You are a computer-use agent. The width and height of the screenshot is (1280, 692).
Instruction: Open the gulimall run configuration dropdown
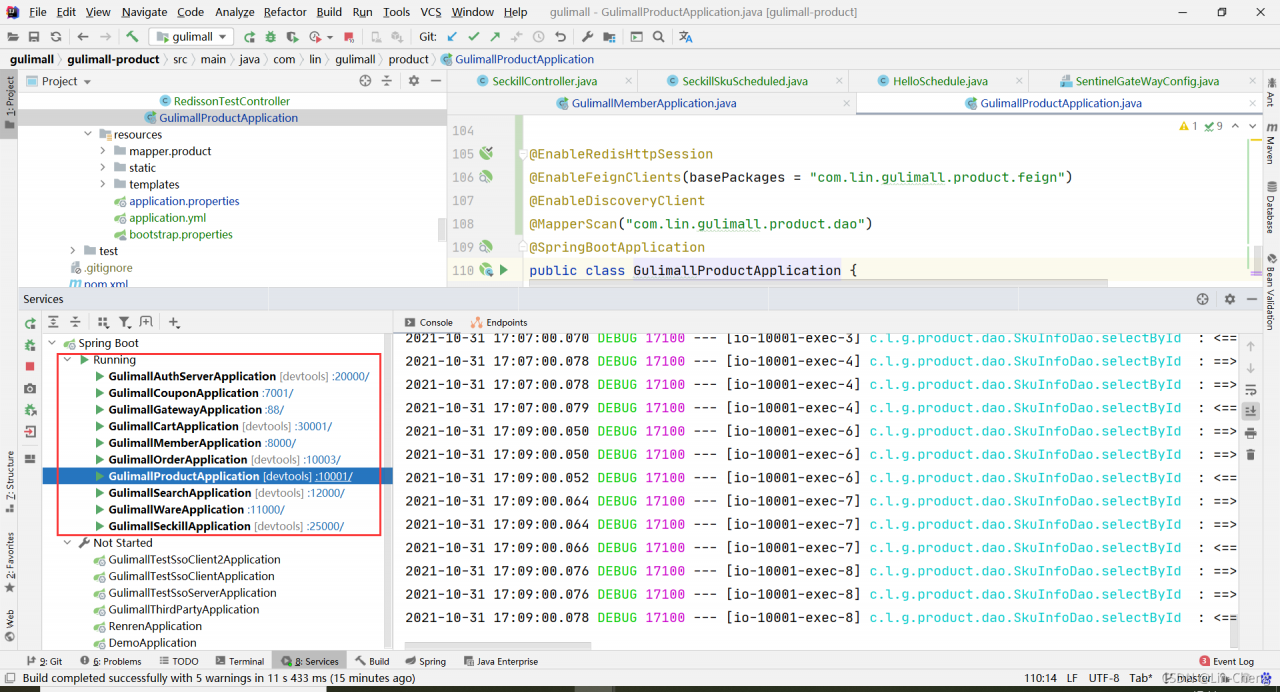[192, 37]
